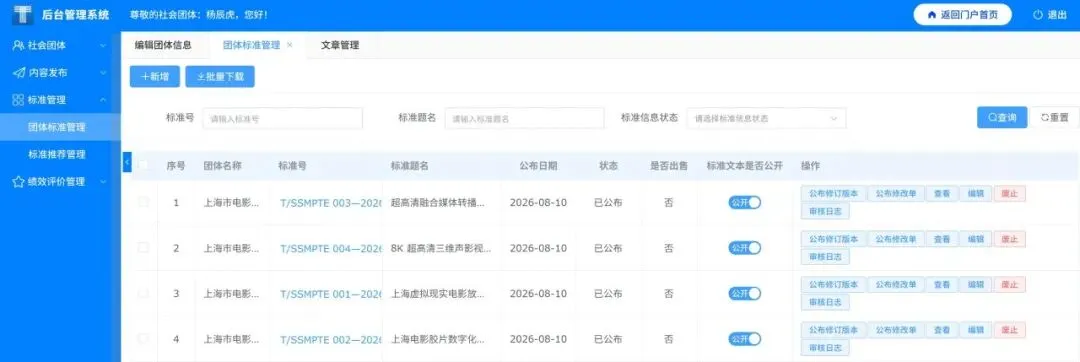Image resolution: width=1080 pixels, height=362 pixels.
Task: Click 上海虚拟现实电影放 title cell
Action: tap(437, 294)
